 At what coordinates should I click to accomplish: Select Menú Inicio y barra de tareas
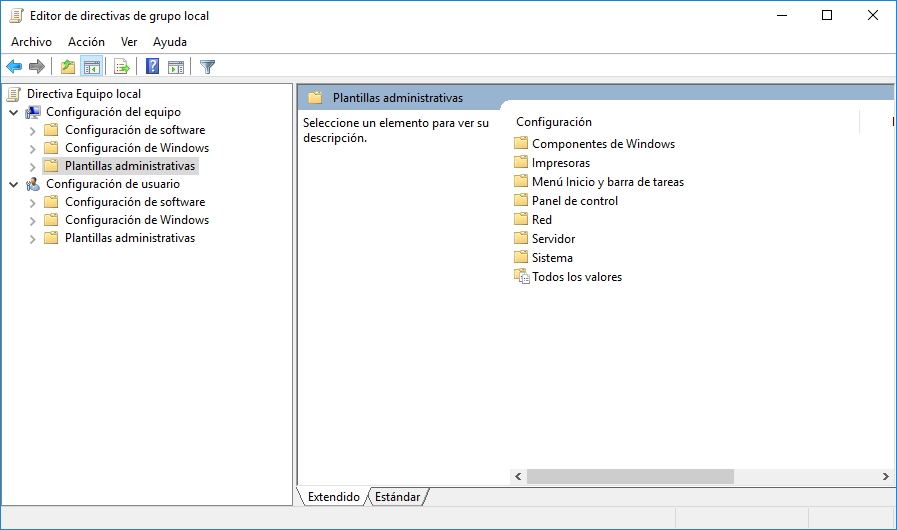tap(608, 181)
